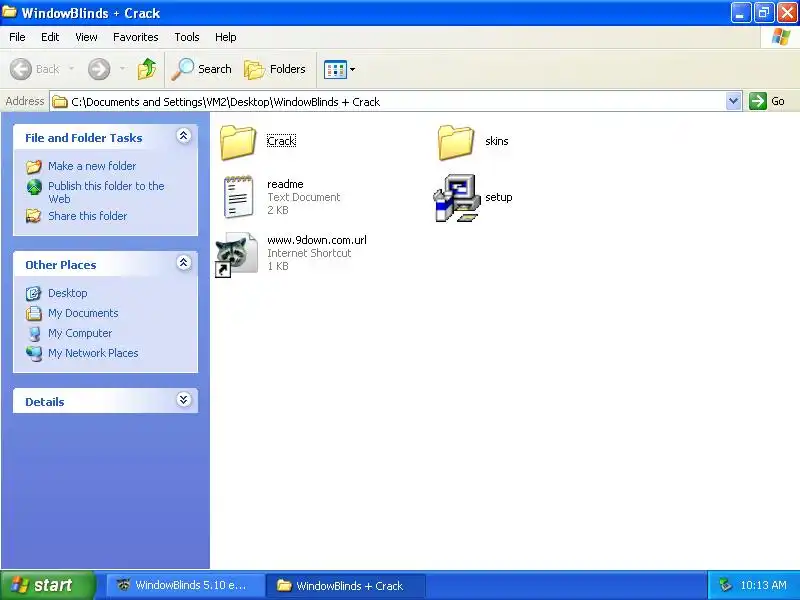Image resolution: width=800 pixels, height=600 pixels.
Task: Go up one folder level
Action: (x=147, y=69)
